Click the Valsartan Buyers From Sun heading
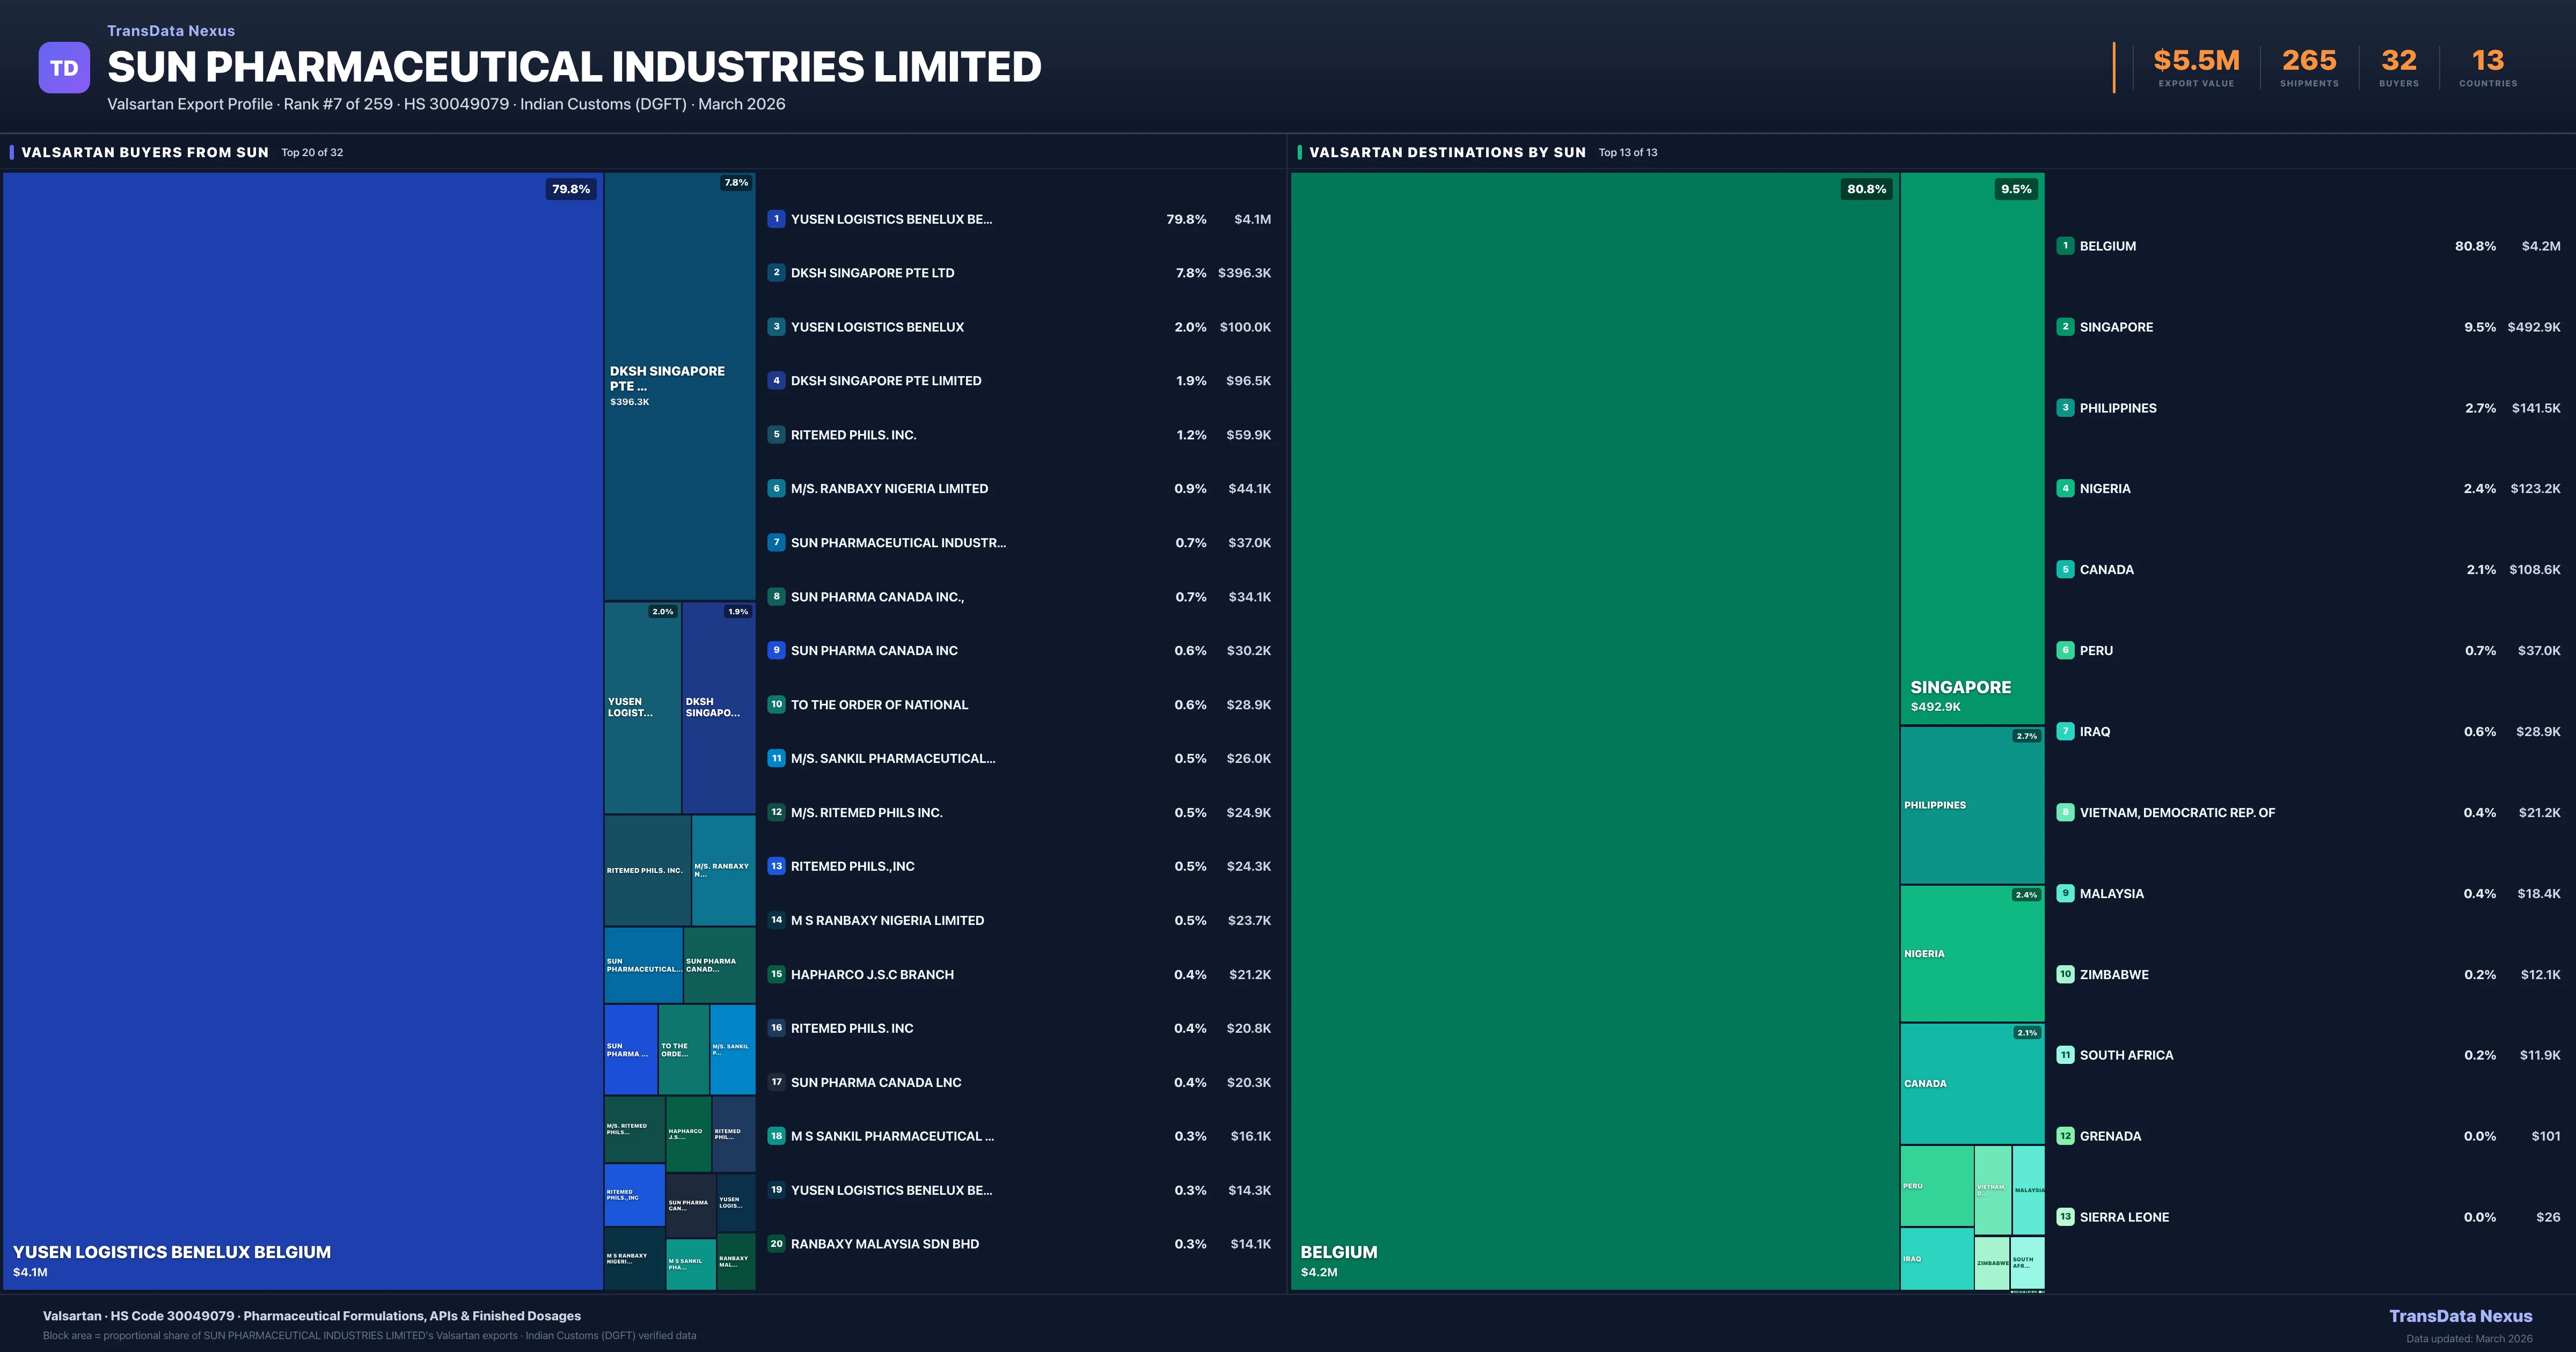 [x=145, y=153]
